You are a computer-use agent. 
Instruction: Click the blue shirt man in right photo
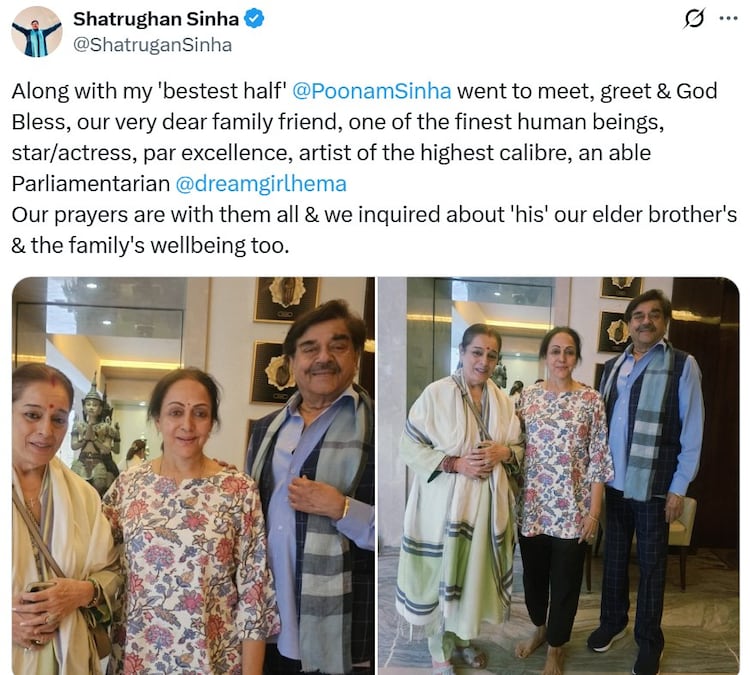point(648,474)
